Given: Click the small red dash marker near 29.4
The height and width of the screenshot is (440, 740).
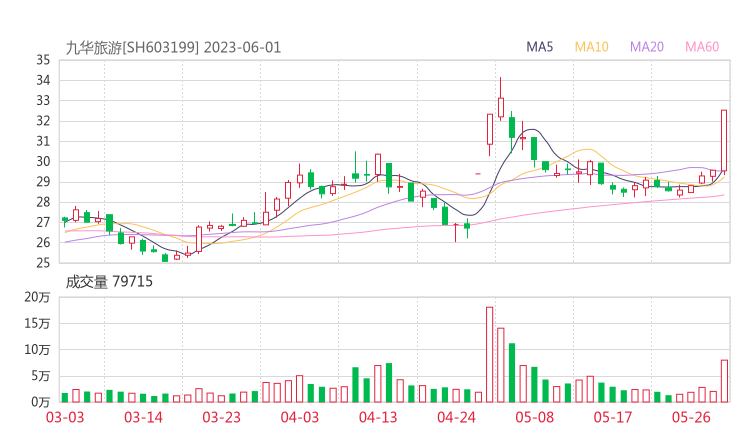Looking at the screenshot, I should coord(478,174).
